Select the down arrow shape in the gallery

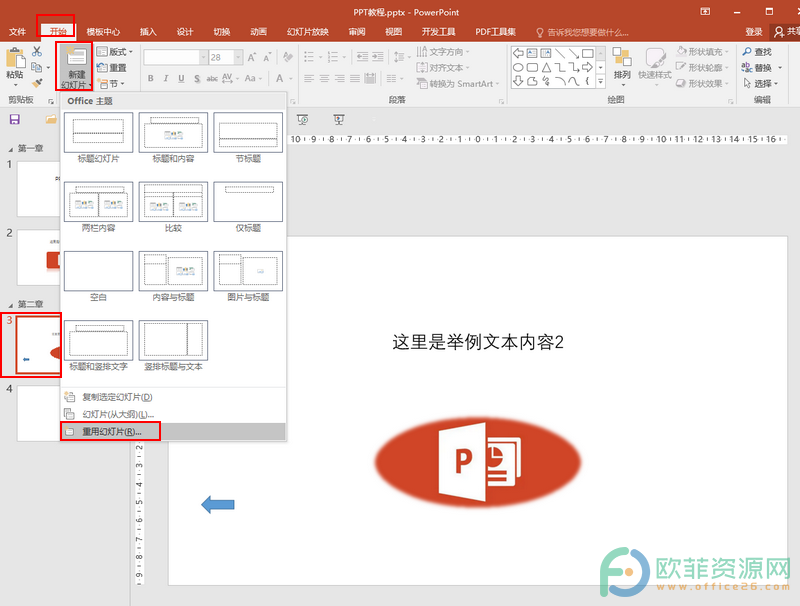(x=518, y=81)
